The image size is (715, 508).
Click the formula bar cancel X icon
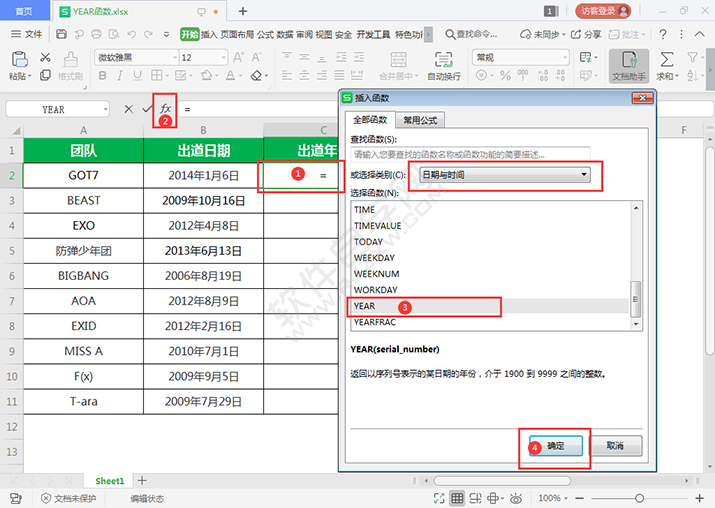click(x=129, y=109)
